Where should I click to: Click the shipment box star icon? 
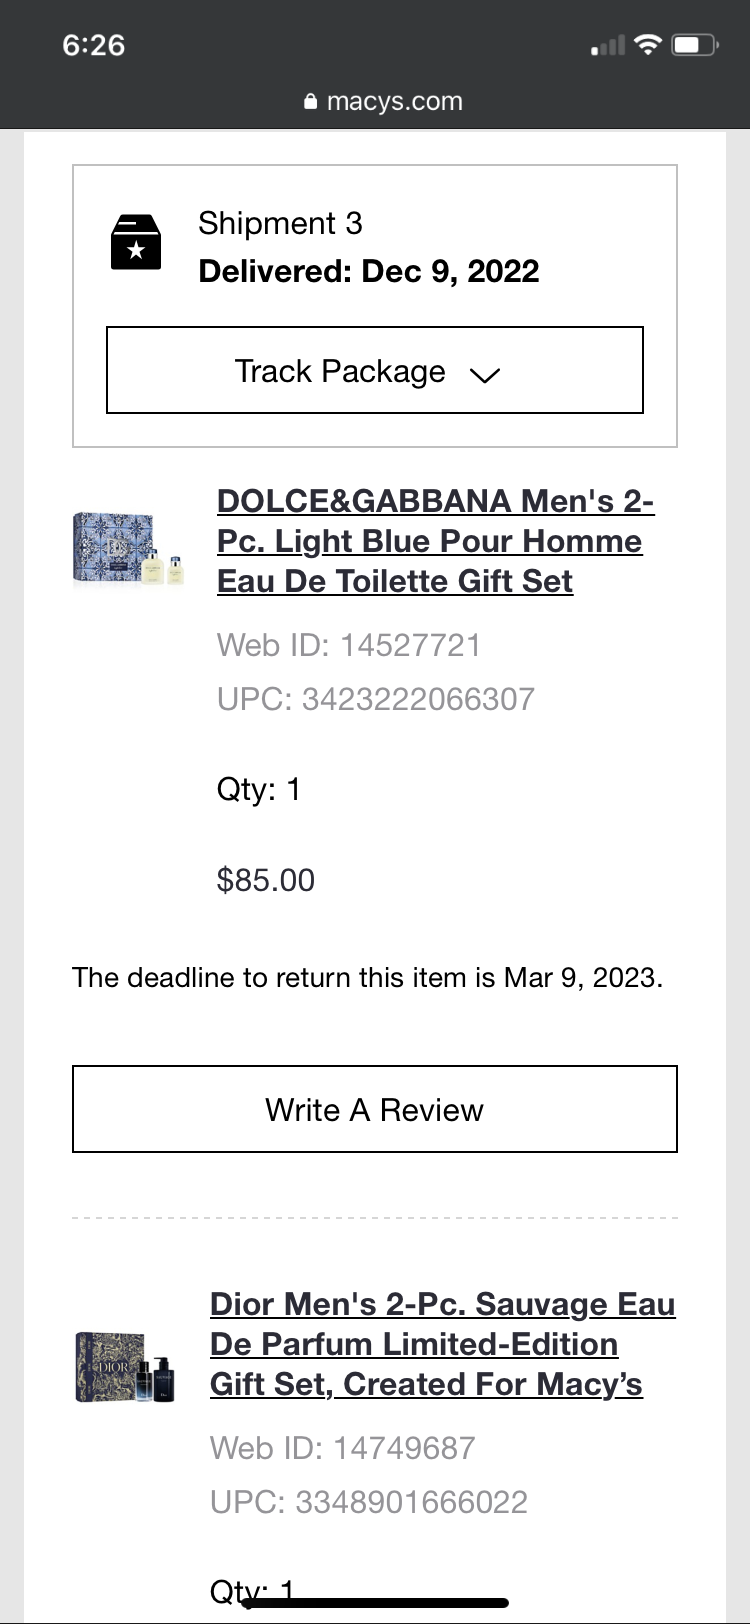pos(135,243)
